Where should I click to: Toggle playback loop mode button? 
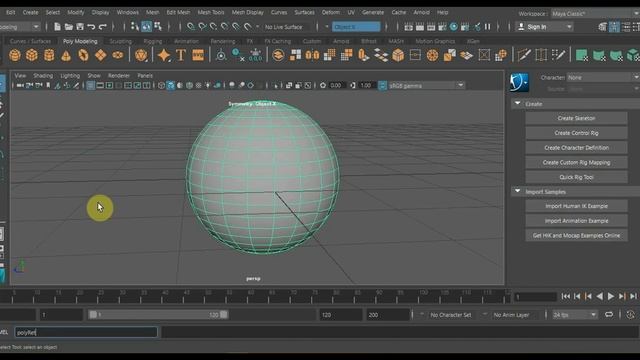[609, 315]
